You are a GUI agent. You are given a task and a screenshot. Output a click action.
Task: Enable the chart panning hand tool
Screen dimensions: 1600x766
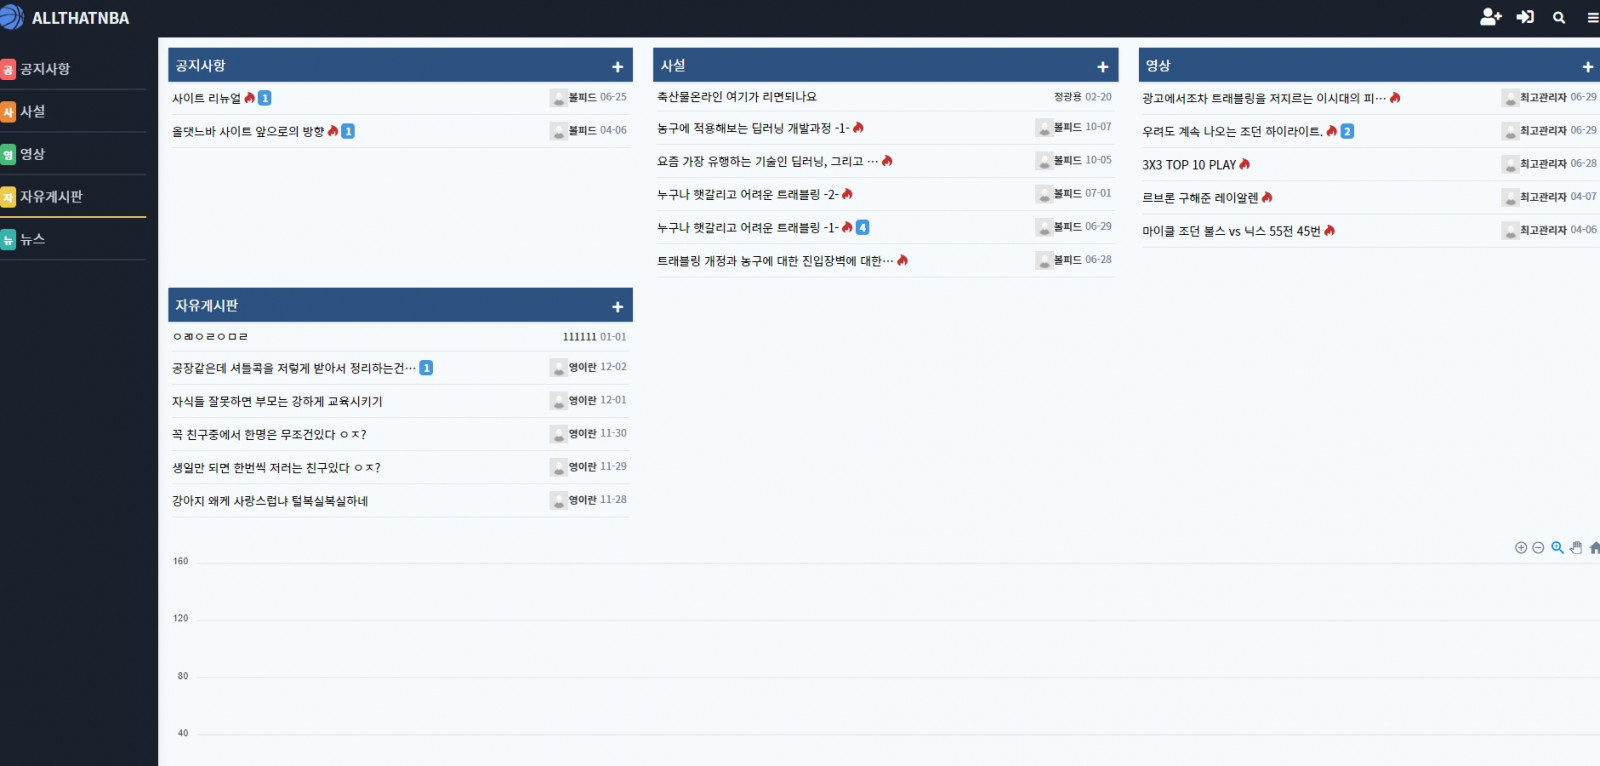(1576, 548)
